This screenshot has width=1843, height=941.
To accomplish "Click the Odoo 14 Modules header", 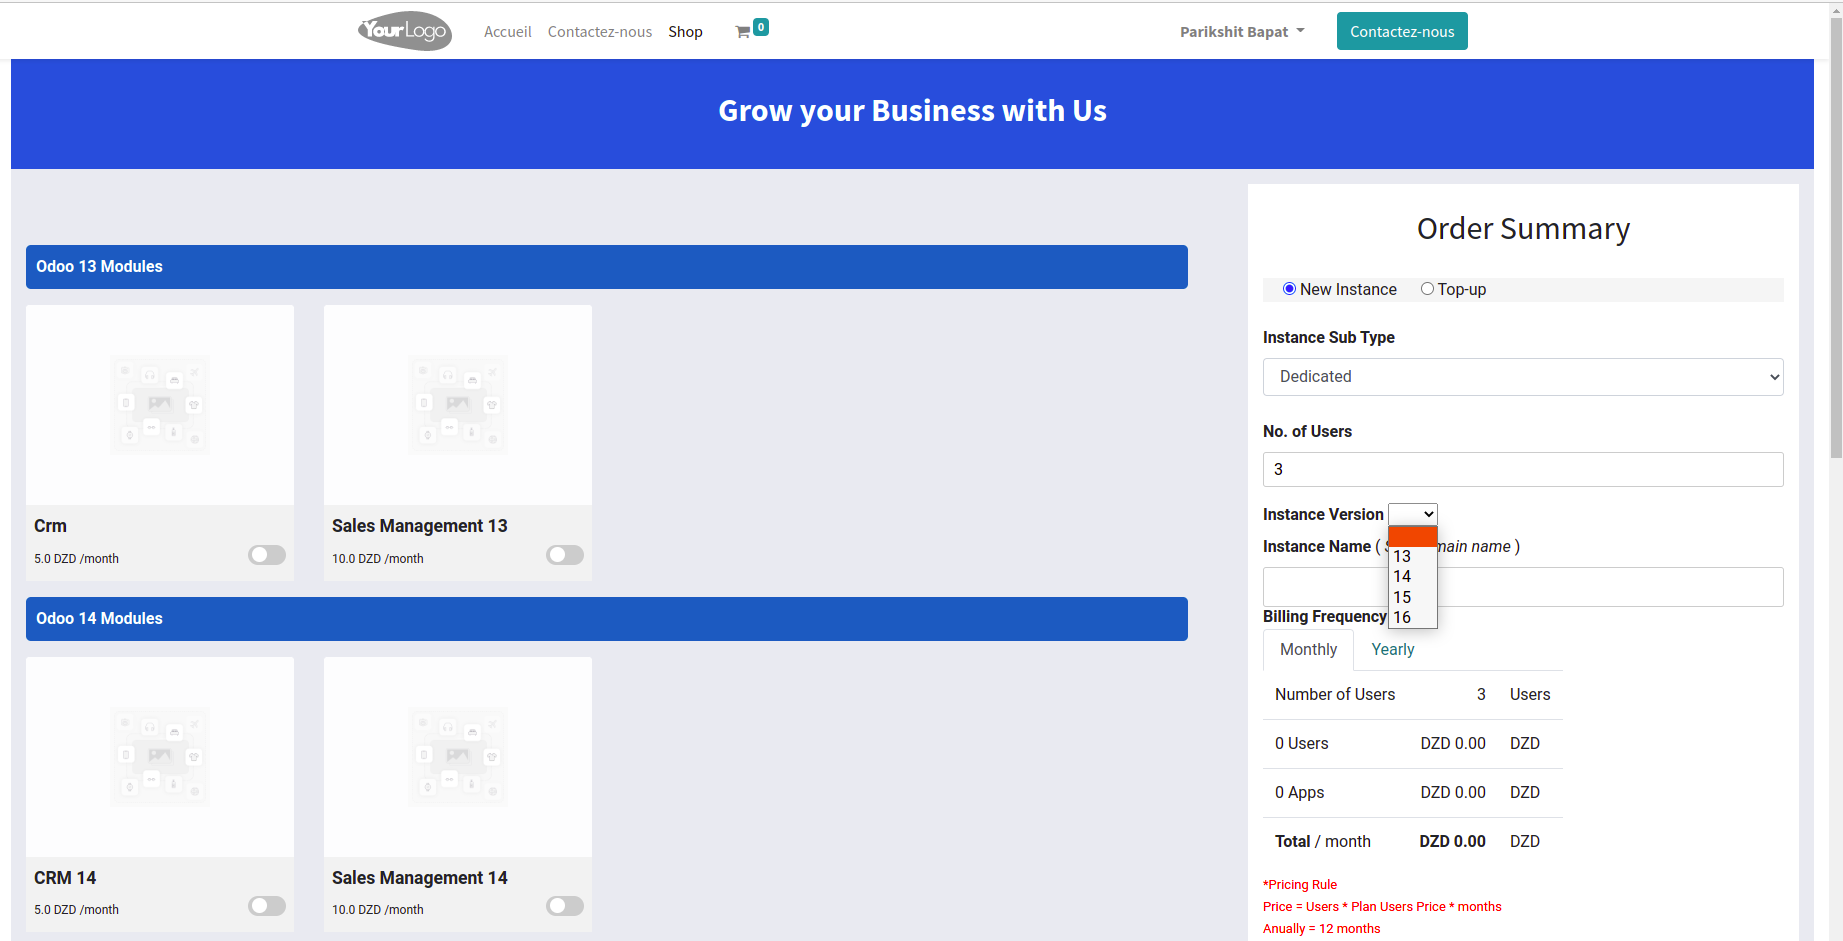I will [607, 619].
